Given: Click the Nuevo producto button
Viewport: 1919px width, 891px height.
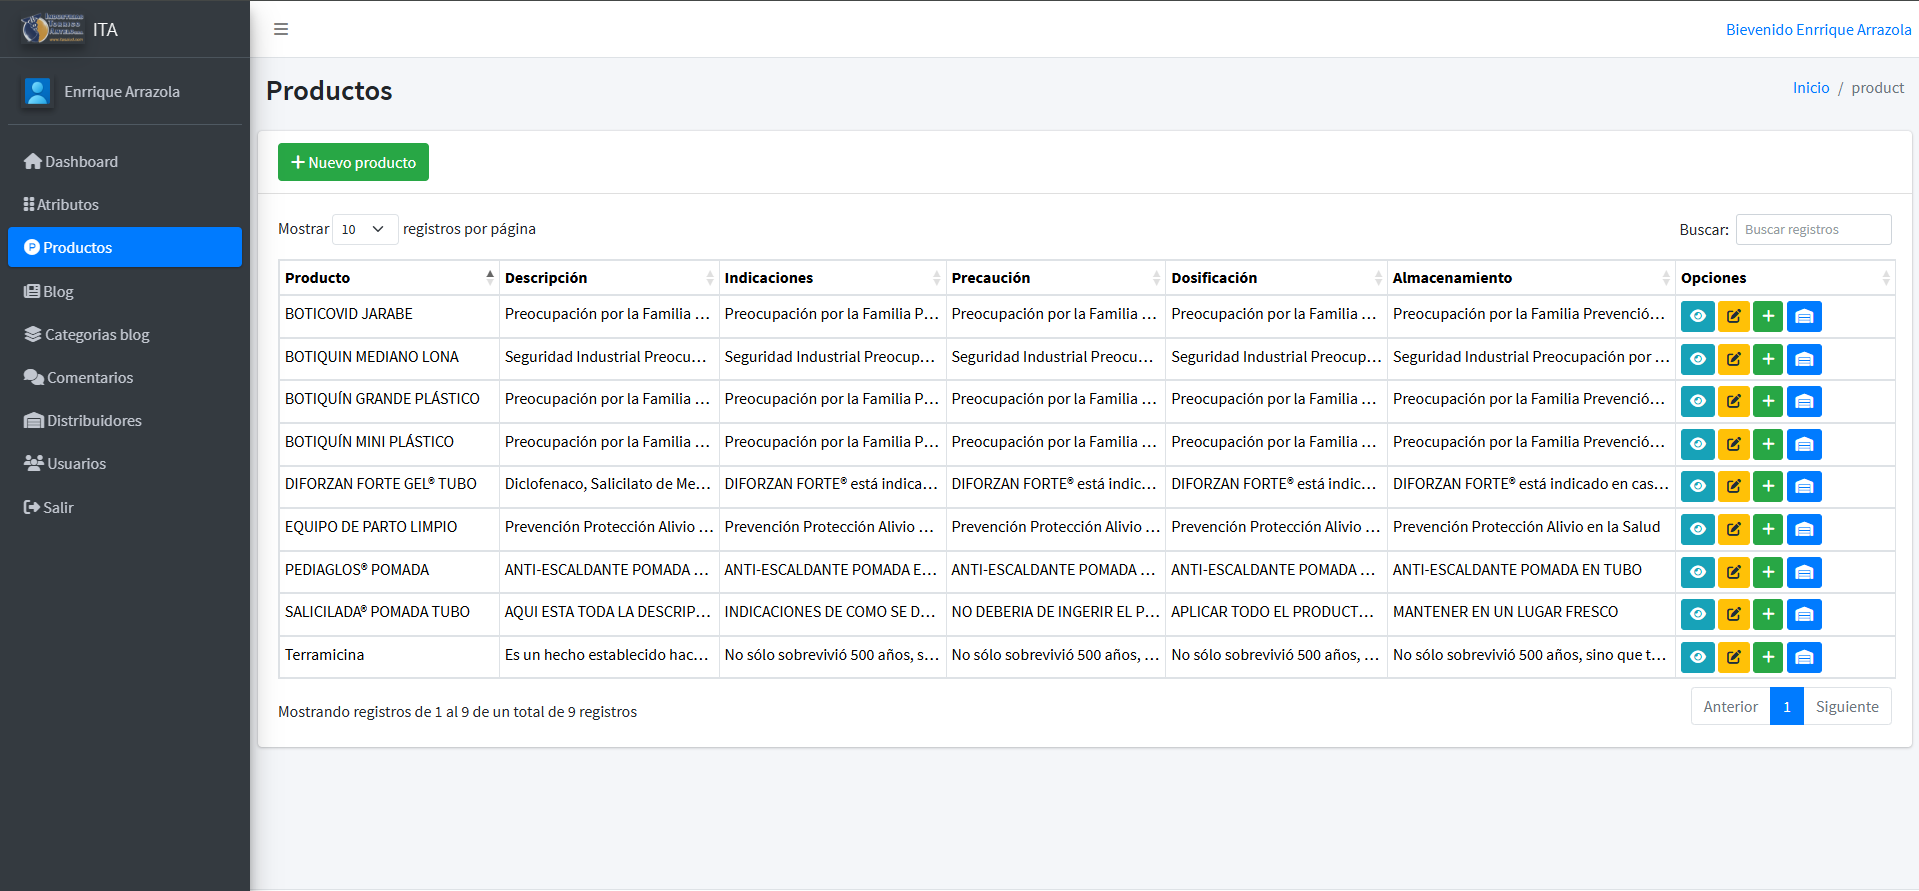Looking at the screenshot, I should 353,162.
